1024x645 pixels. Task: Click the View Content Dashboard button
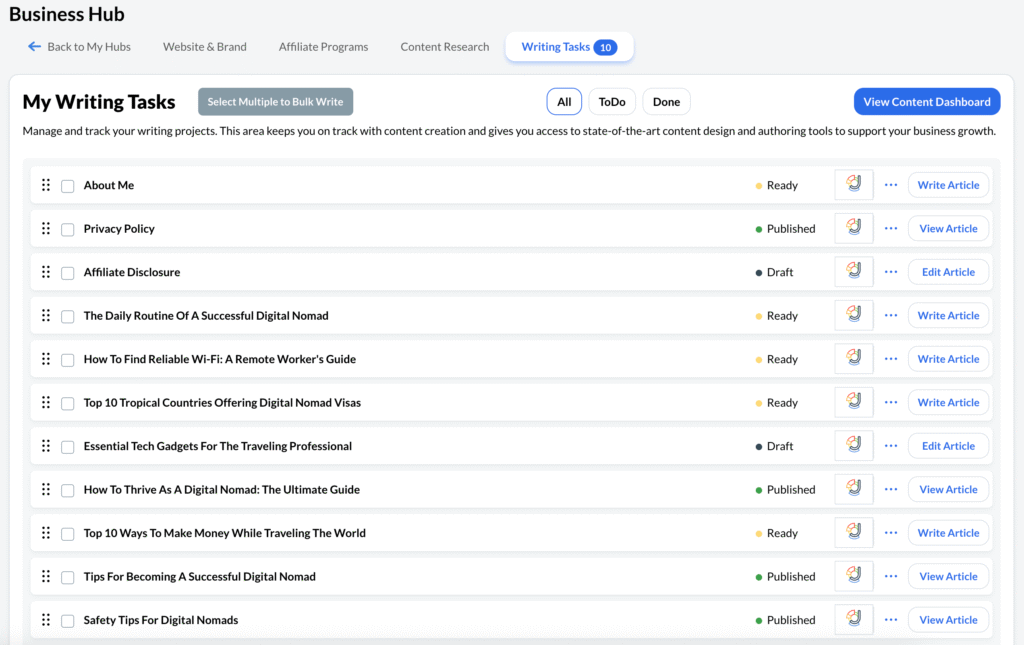click(x=926, y=101)
